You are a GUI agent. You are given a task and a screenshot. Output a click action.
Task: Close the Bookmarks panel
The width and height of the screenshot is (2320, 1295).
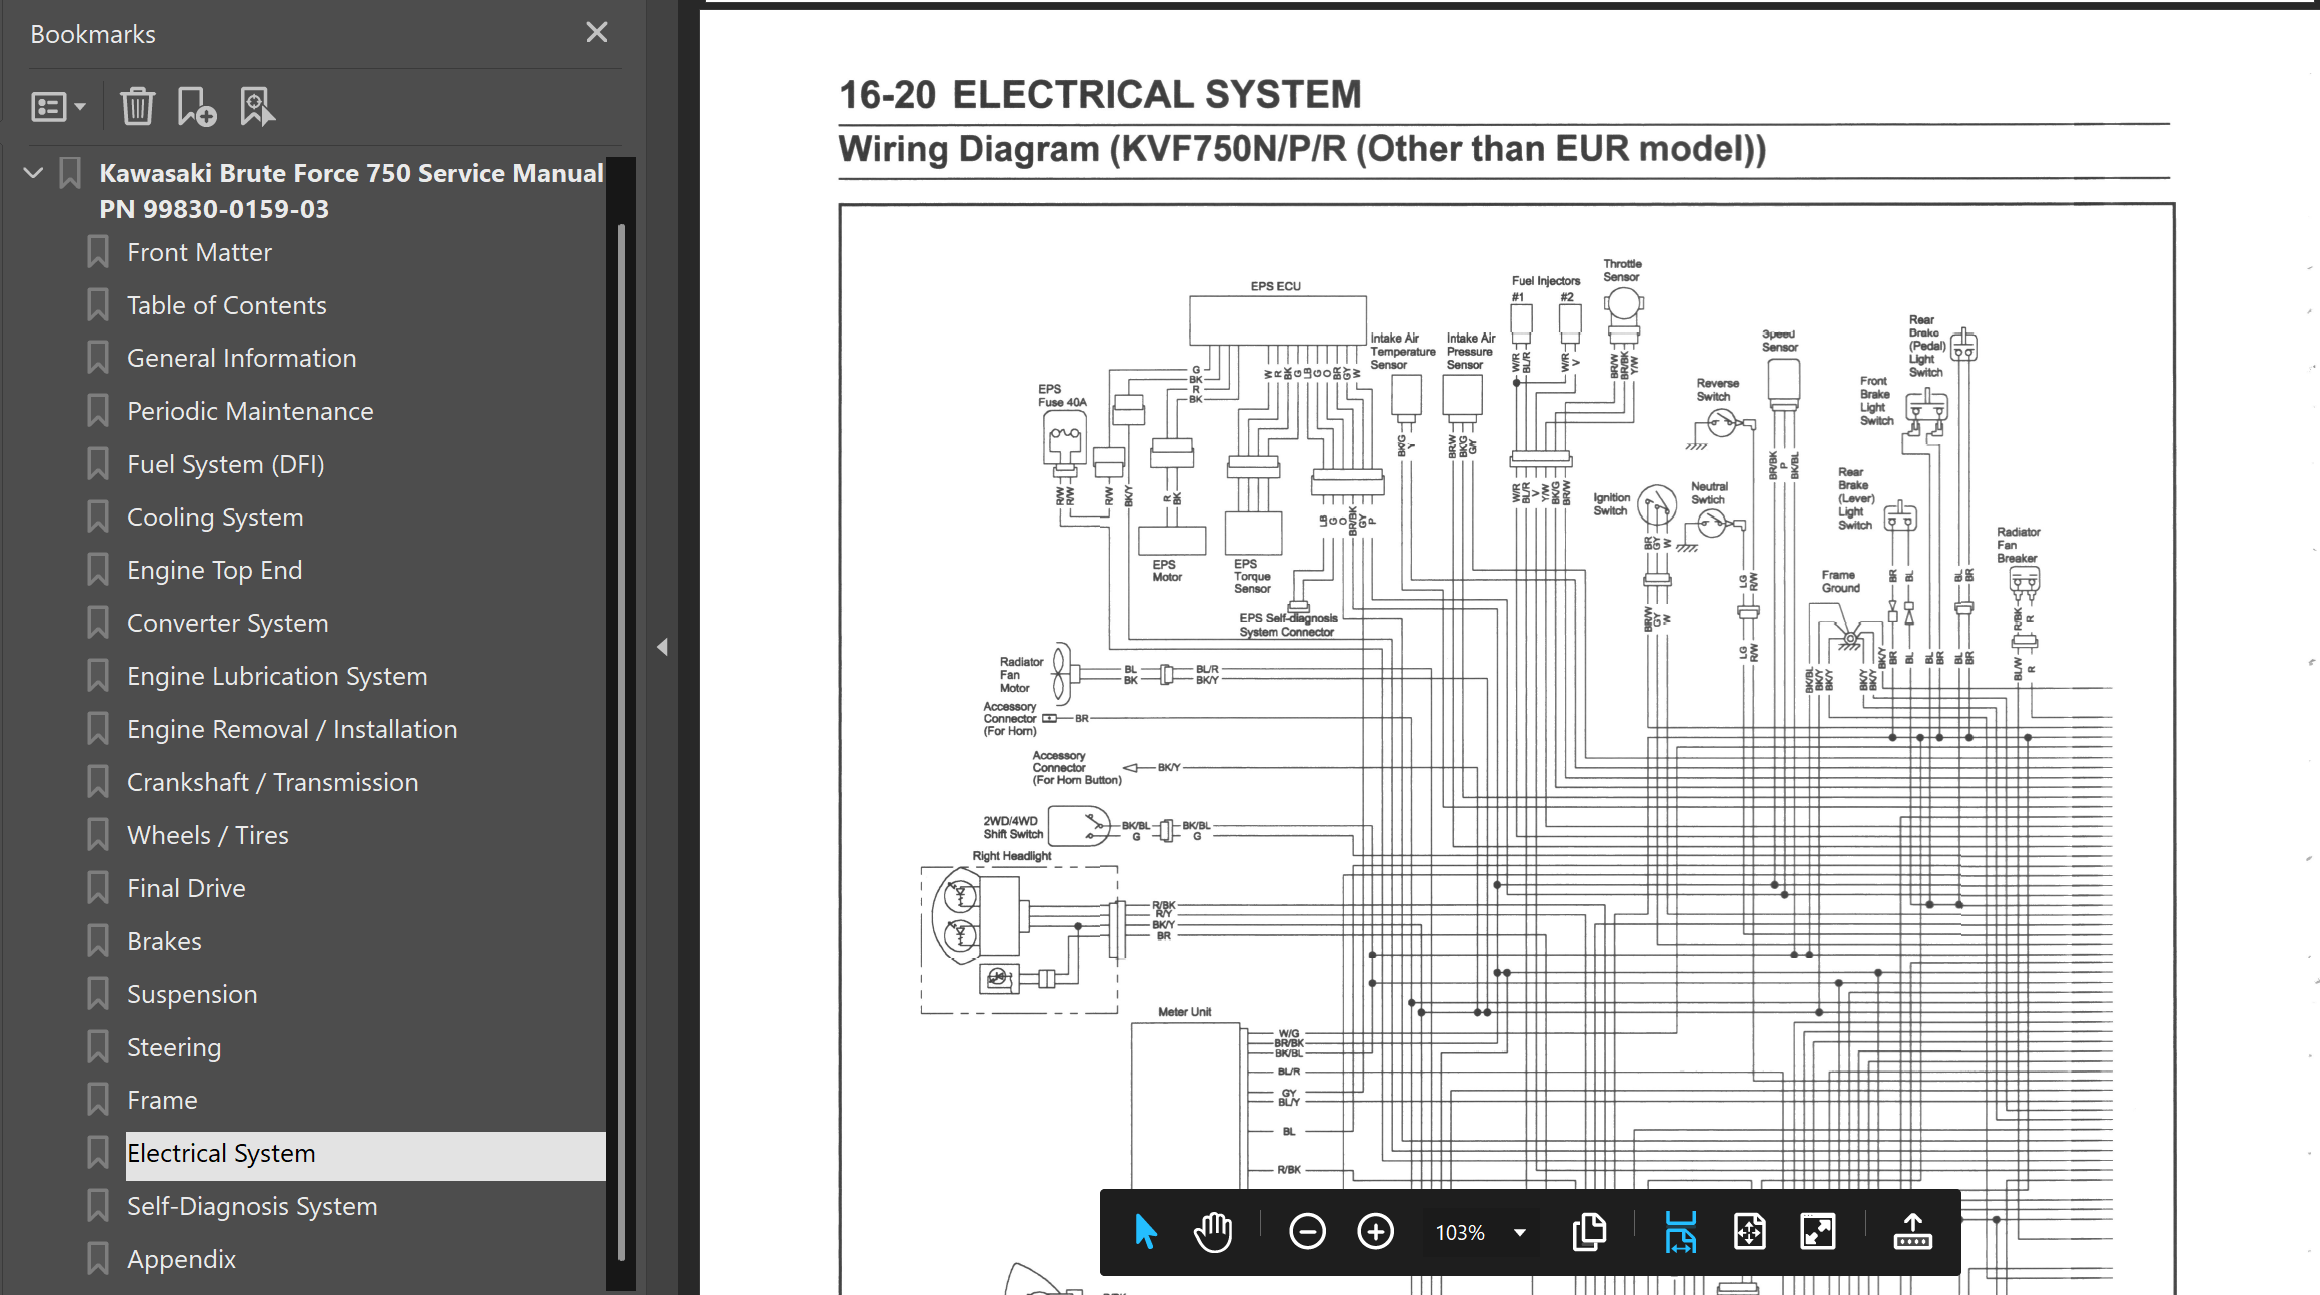tap(597, 33)
